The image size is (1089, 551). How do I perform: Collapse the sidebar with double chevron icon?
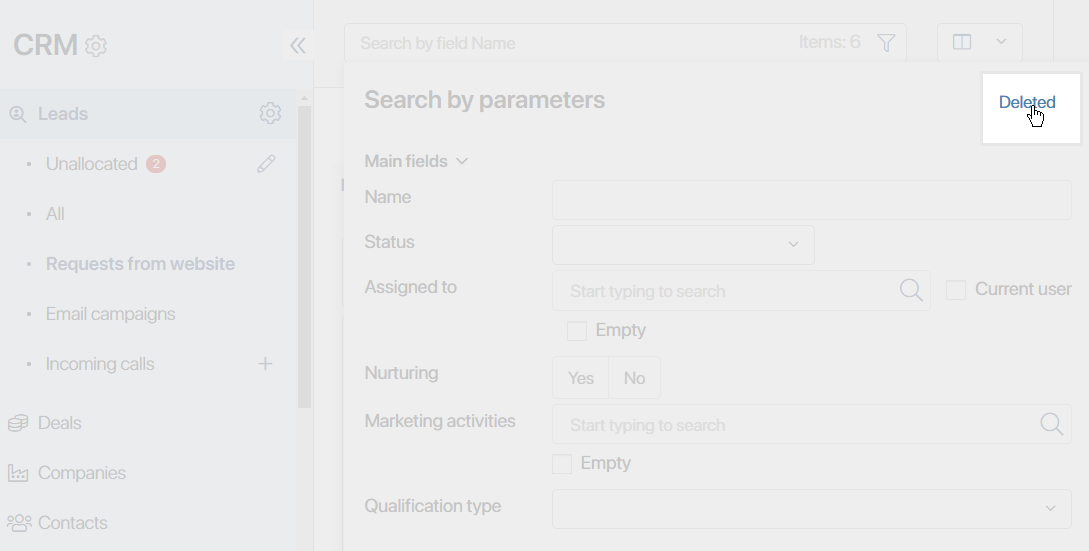pyautogui.click(x=298, y=46)
